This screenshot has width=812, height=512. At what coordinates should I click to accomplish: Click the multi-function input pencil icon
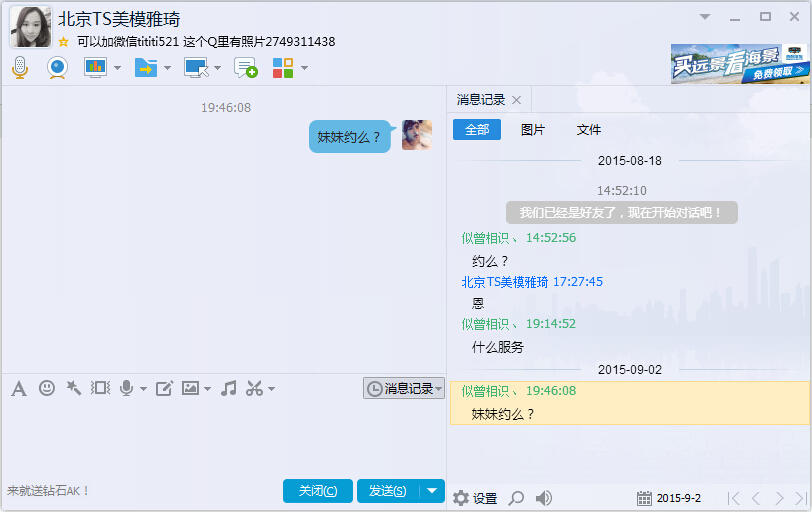tap(164, 388)
